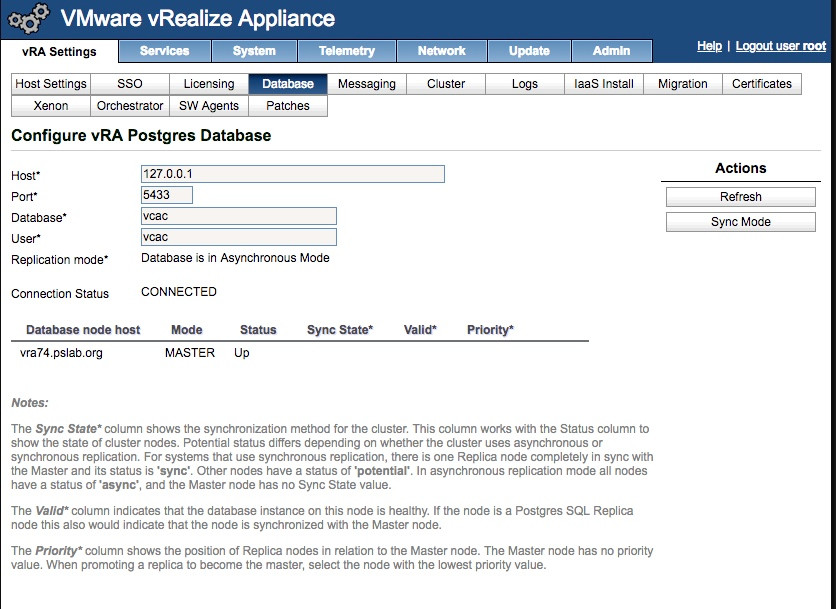Click Logout user root link
Viewport: 836px width, 609px height.
coord(781,46)
